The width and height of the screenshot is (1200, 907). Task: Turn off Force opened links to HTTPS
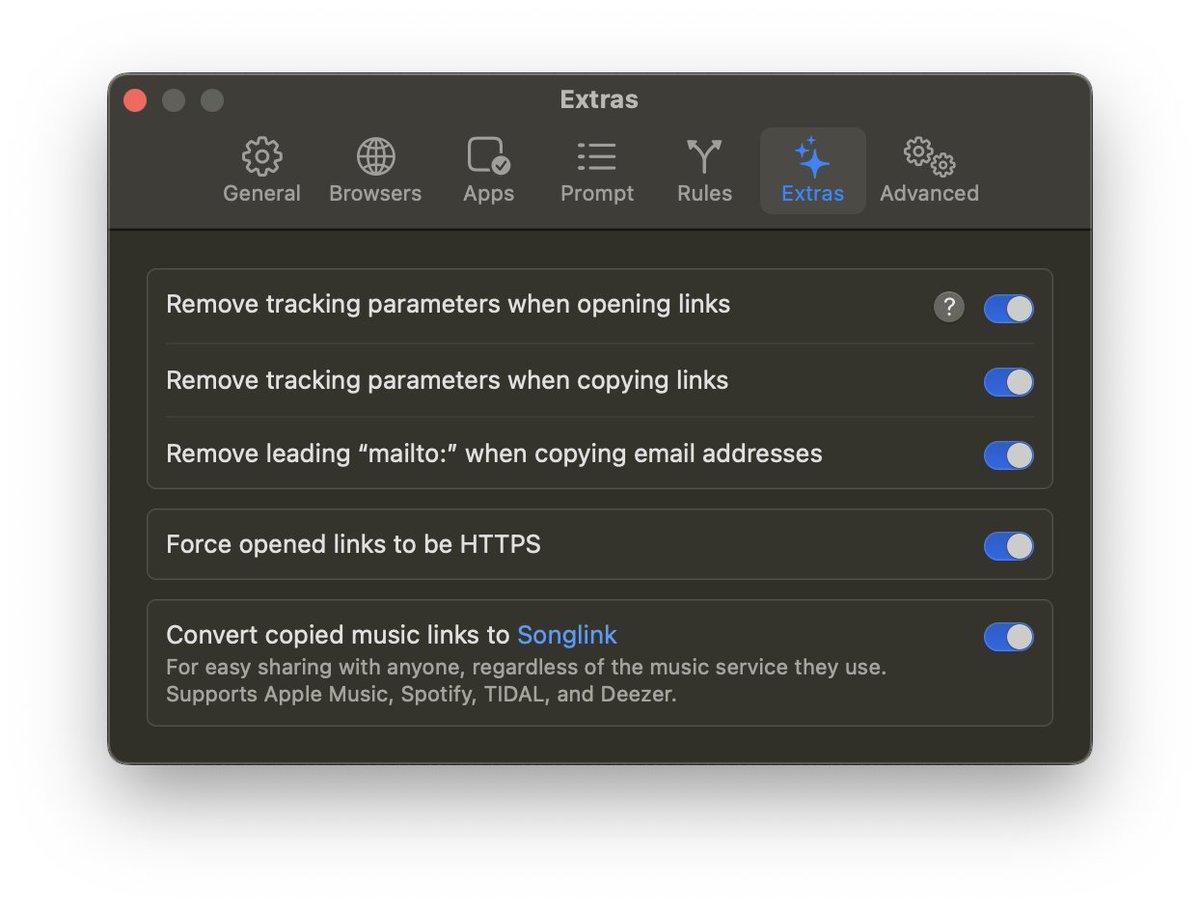pos(1009,546)
